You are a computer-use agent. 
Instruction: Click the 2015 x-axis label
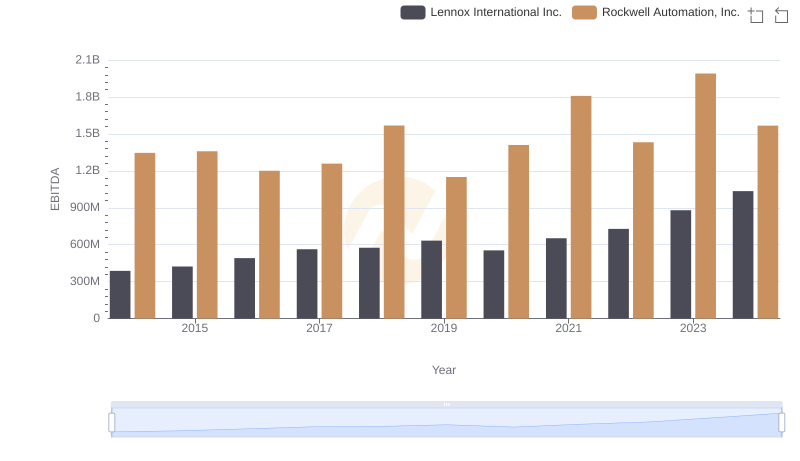click(x=194, y=328)
